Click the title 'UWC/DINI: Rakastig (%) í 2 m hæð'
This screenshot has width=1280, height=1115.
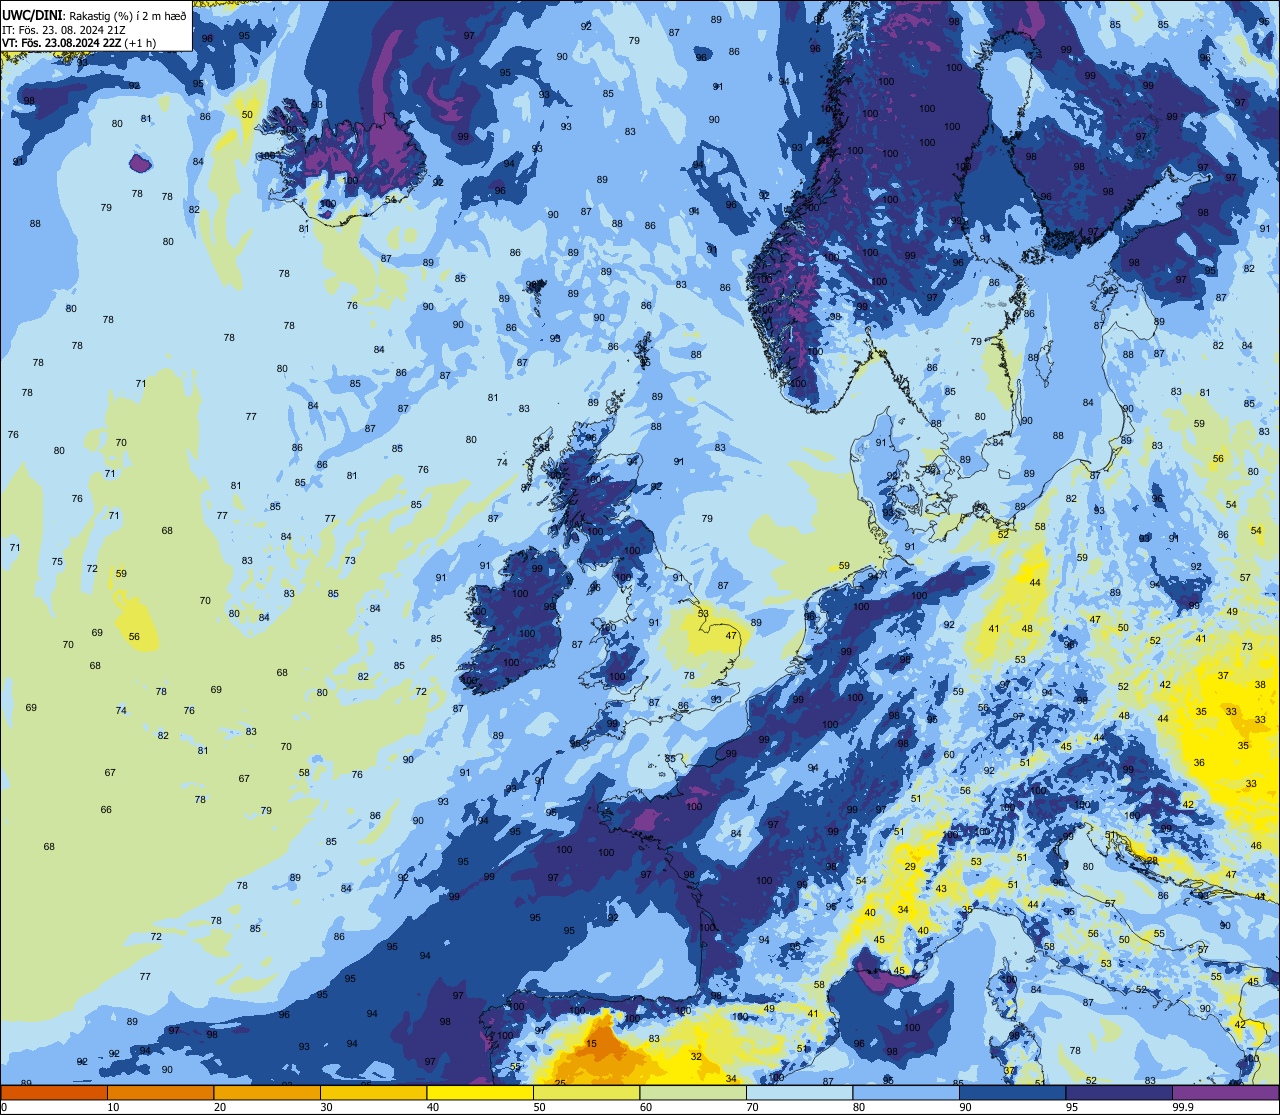(94, 16)
